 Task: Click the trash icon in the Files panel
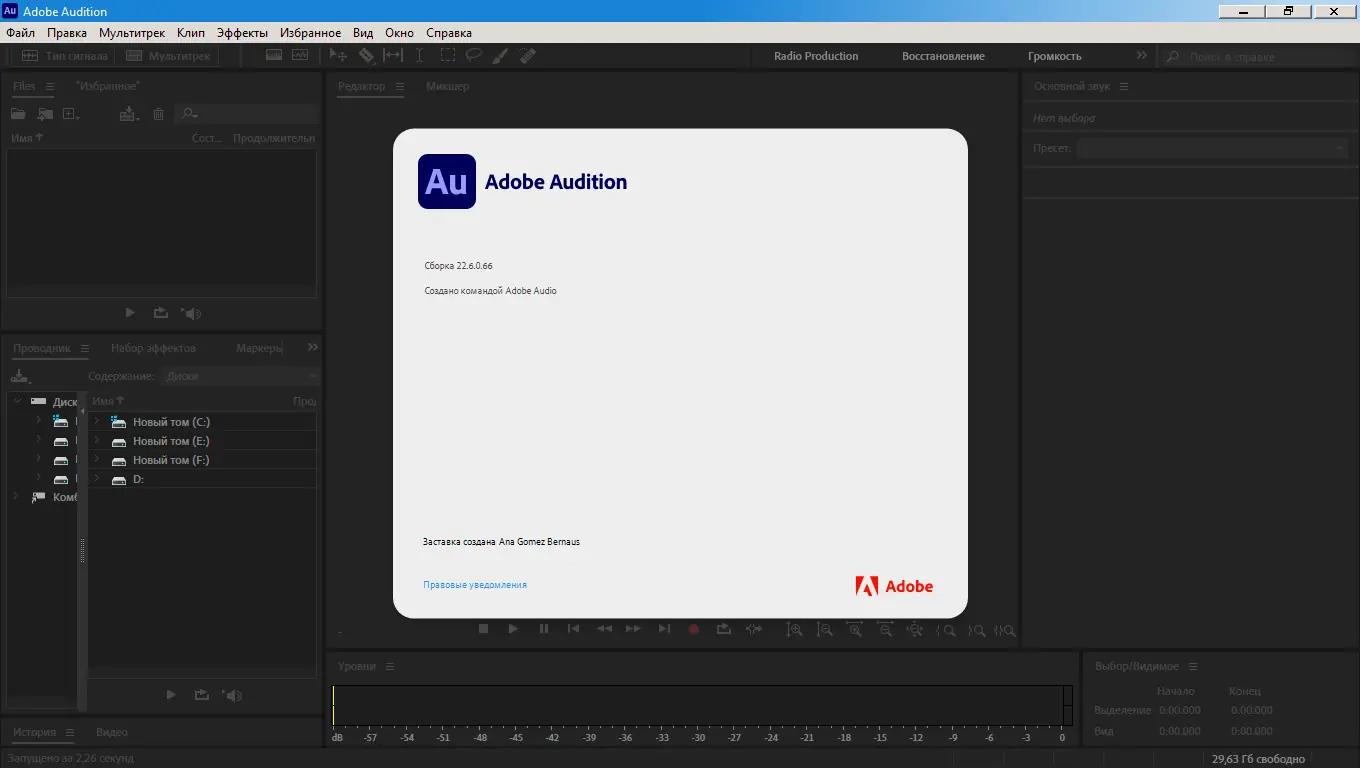point(158,114)
